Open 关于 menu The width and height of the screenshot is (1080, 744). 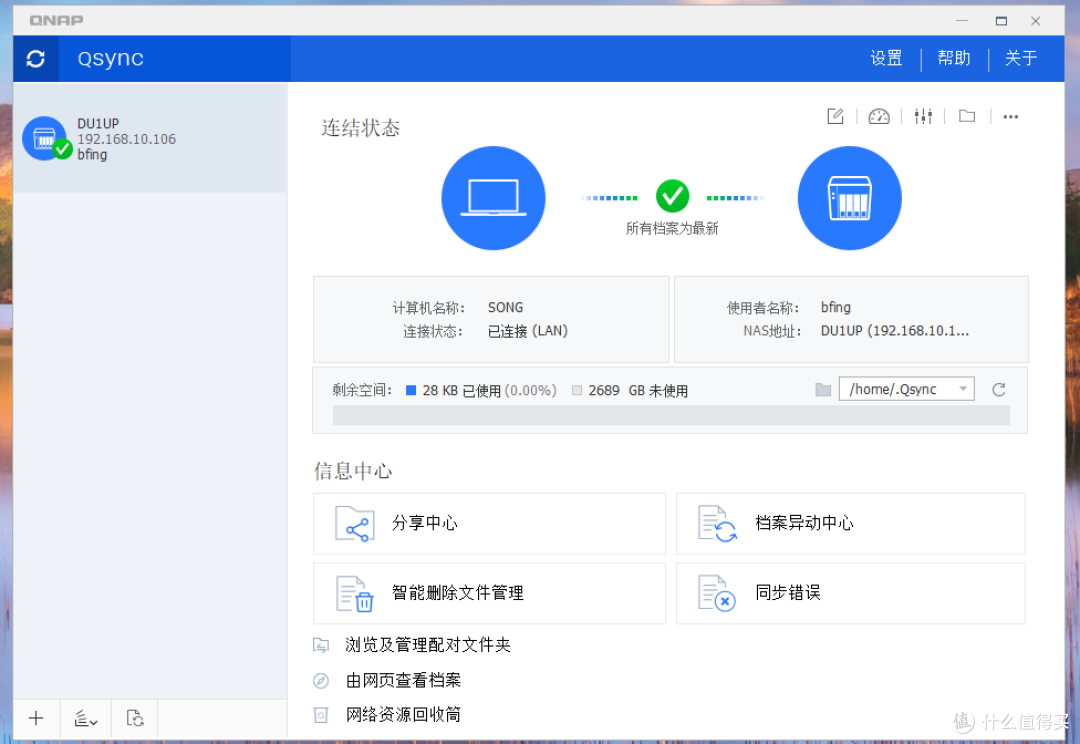(1020, 58)
